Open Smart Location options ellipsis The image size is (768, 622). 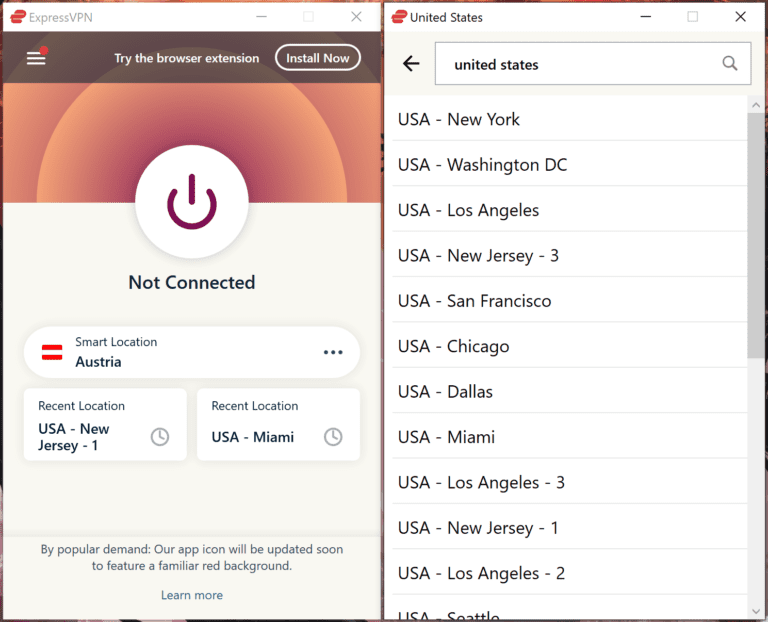[333, 352]
